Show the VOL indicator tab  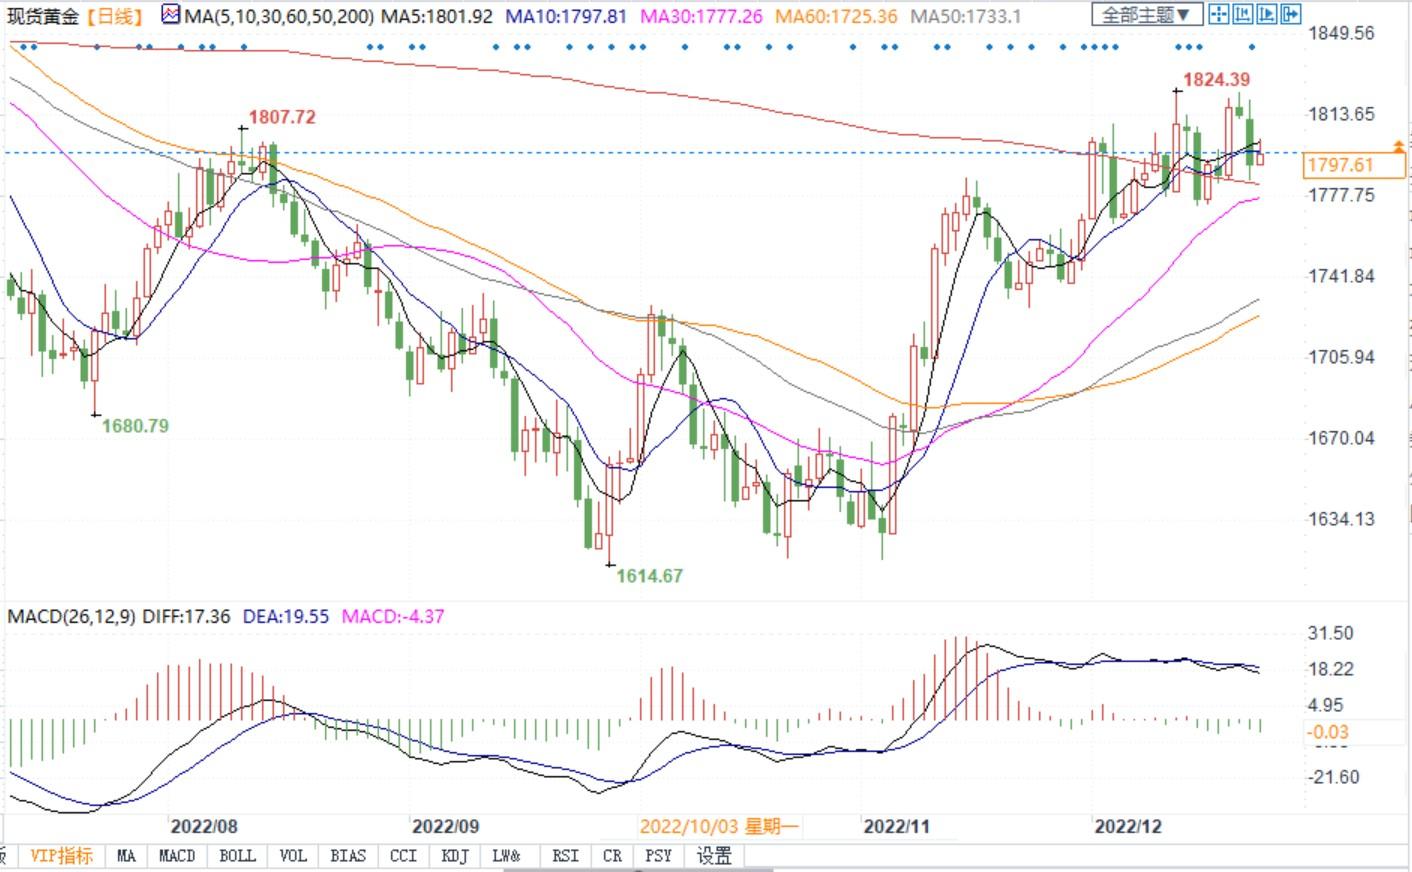tap(293, 856)
